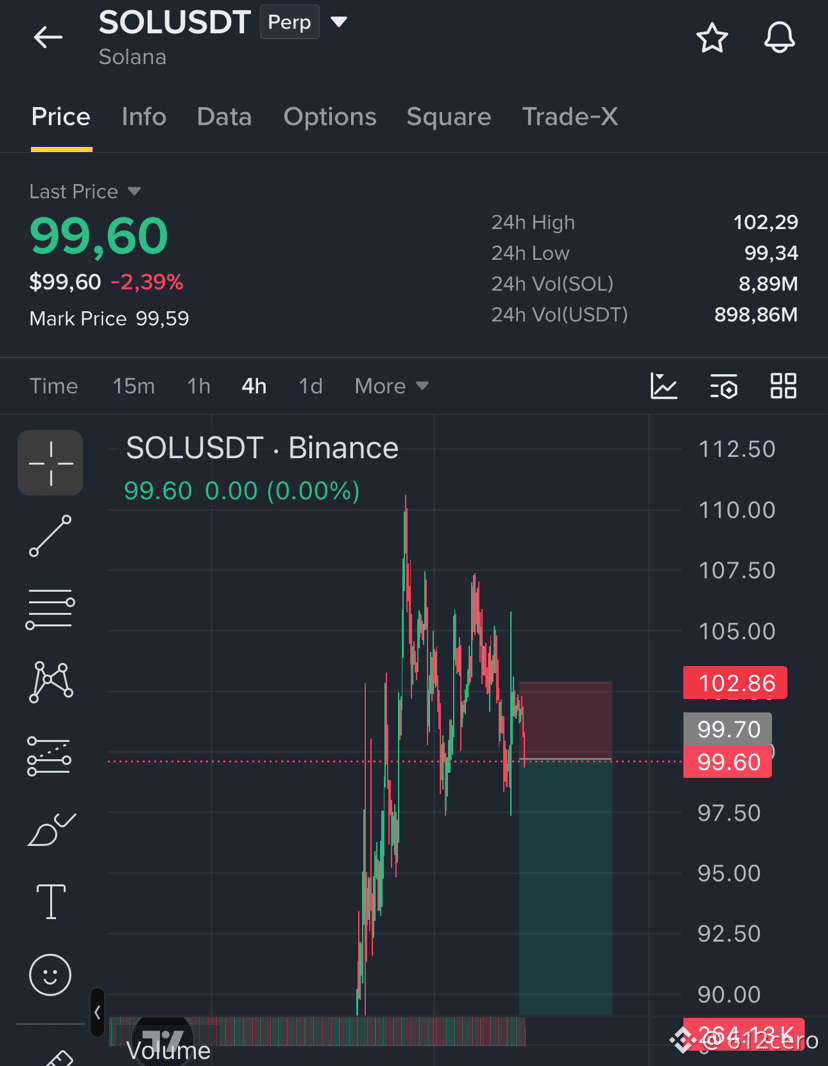This screenshot has height=1066, width=828.
Task: Expand the SOLUSDT Perp contract dropdown
Action: (339, 22)
